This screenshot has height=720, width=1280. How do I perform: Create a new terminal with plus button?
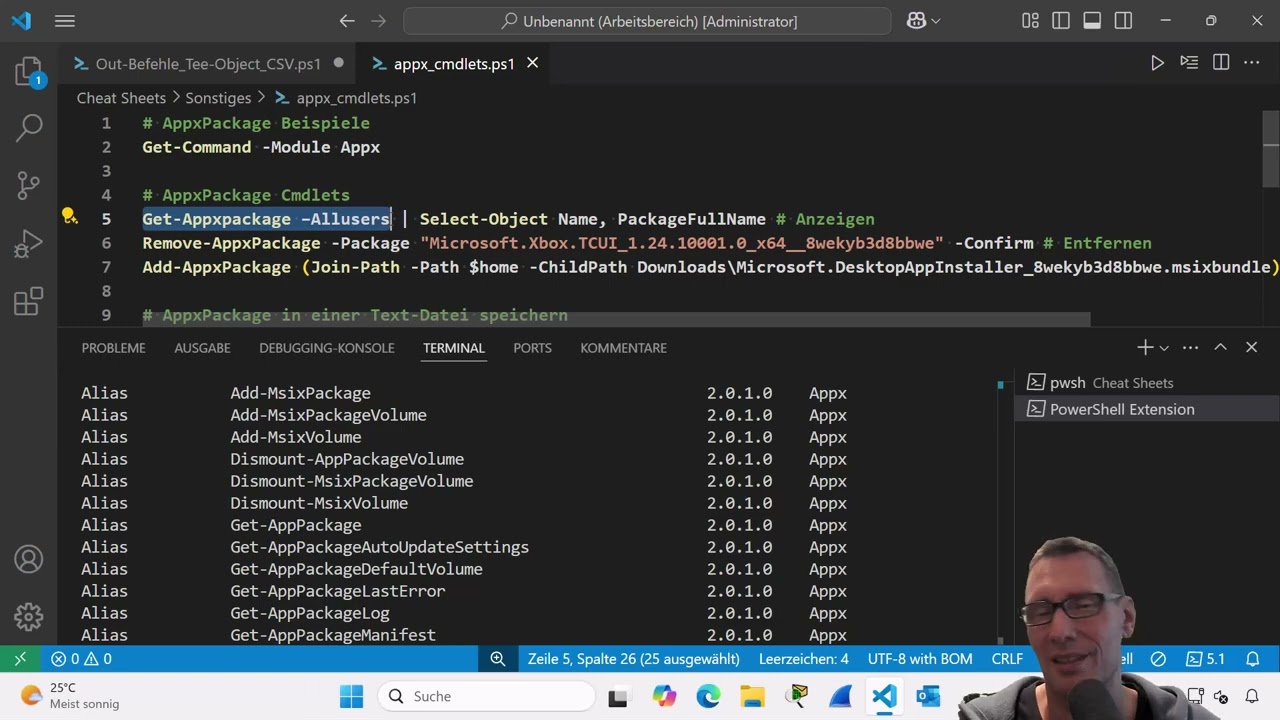pyautogui.click(x=1145, y=347)
